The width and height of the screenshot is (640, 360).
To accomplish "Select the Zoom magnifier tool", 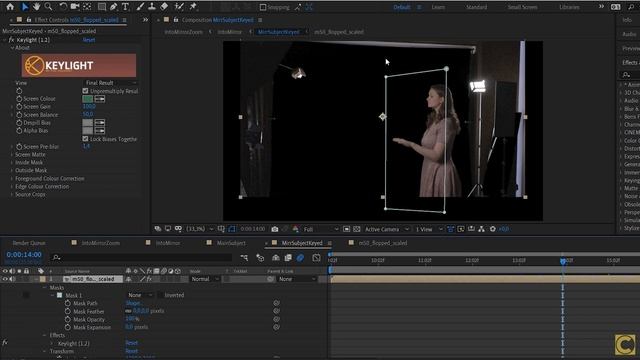I will tap(49, 7).
